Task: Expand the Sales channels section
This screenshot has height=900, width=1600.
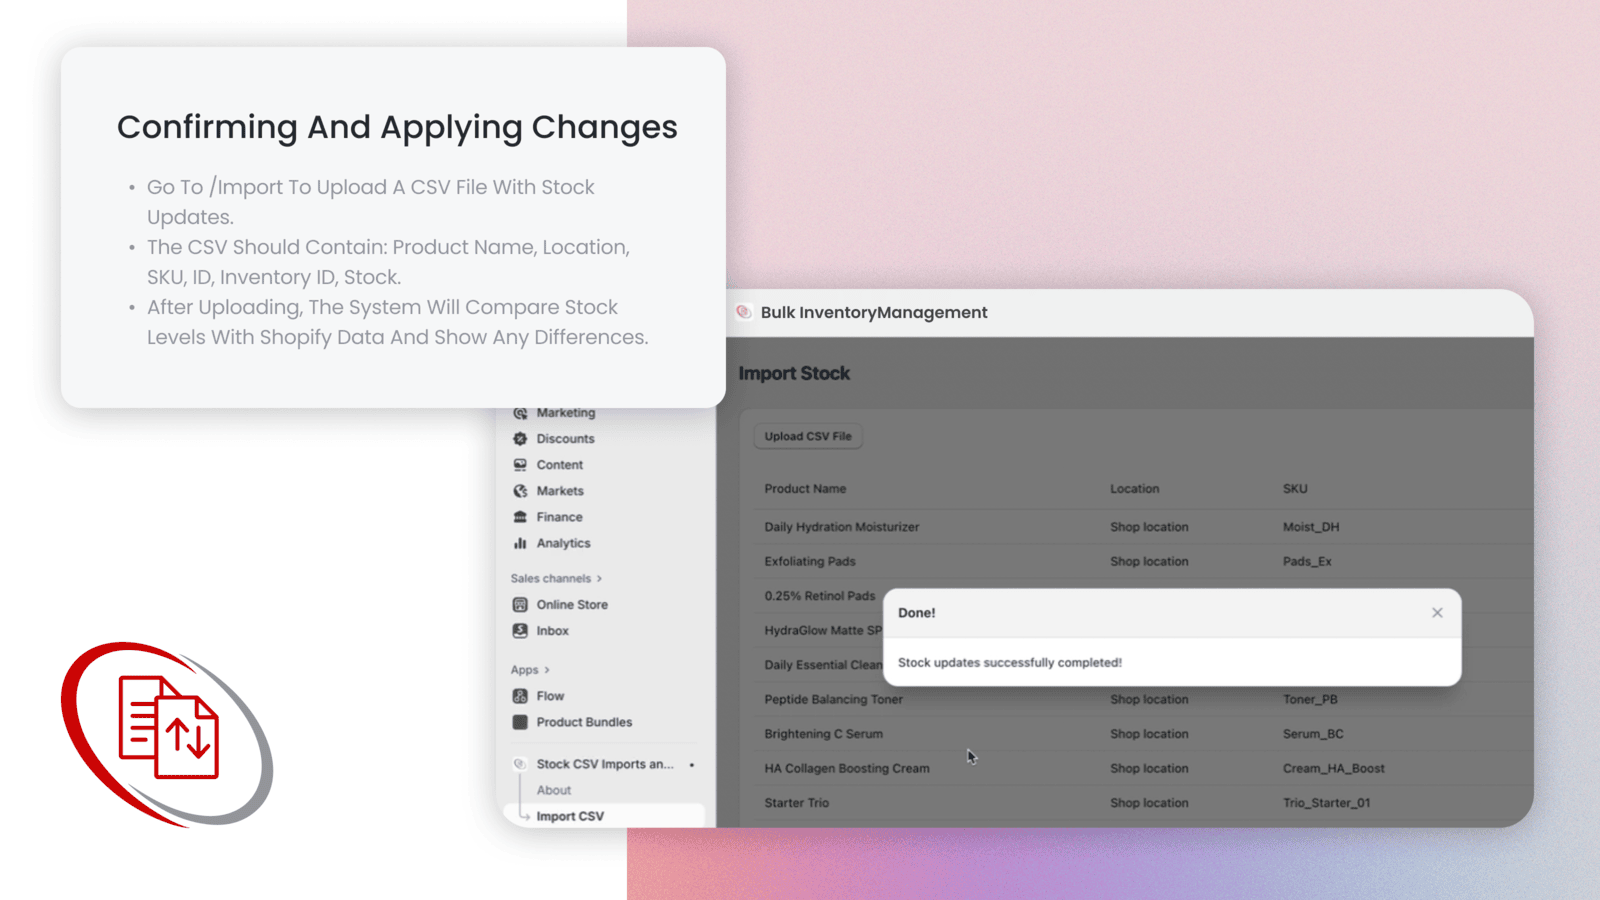Action: 556,578
